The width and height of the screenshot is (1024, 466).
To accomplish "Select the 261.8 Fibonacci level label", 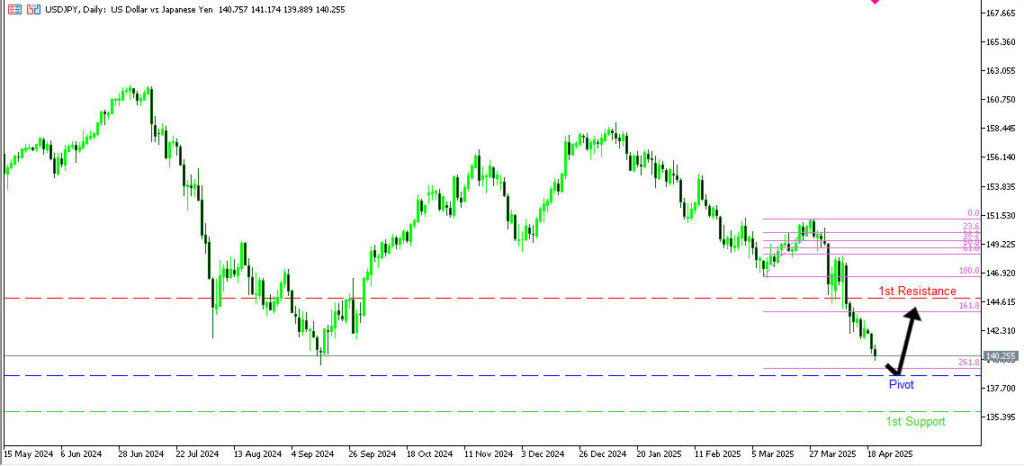I will (x=967, y=362).
